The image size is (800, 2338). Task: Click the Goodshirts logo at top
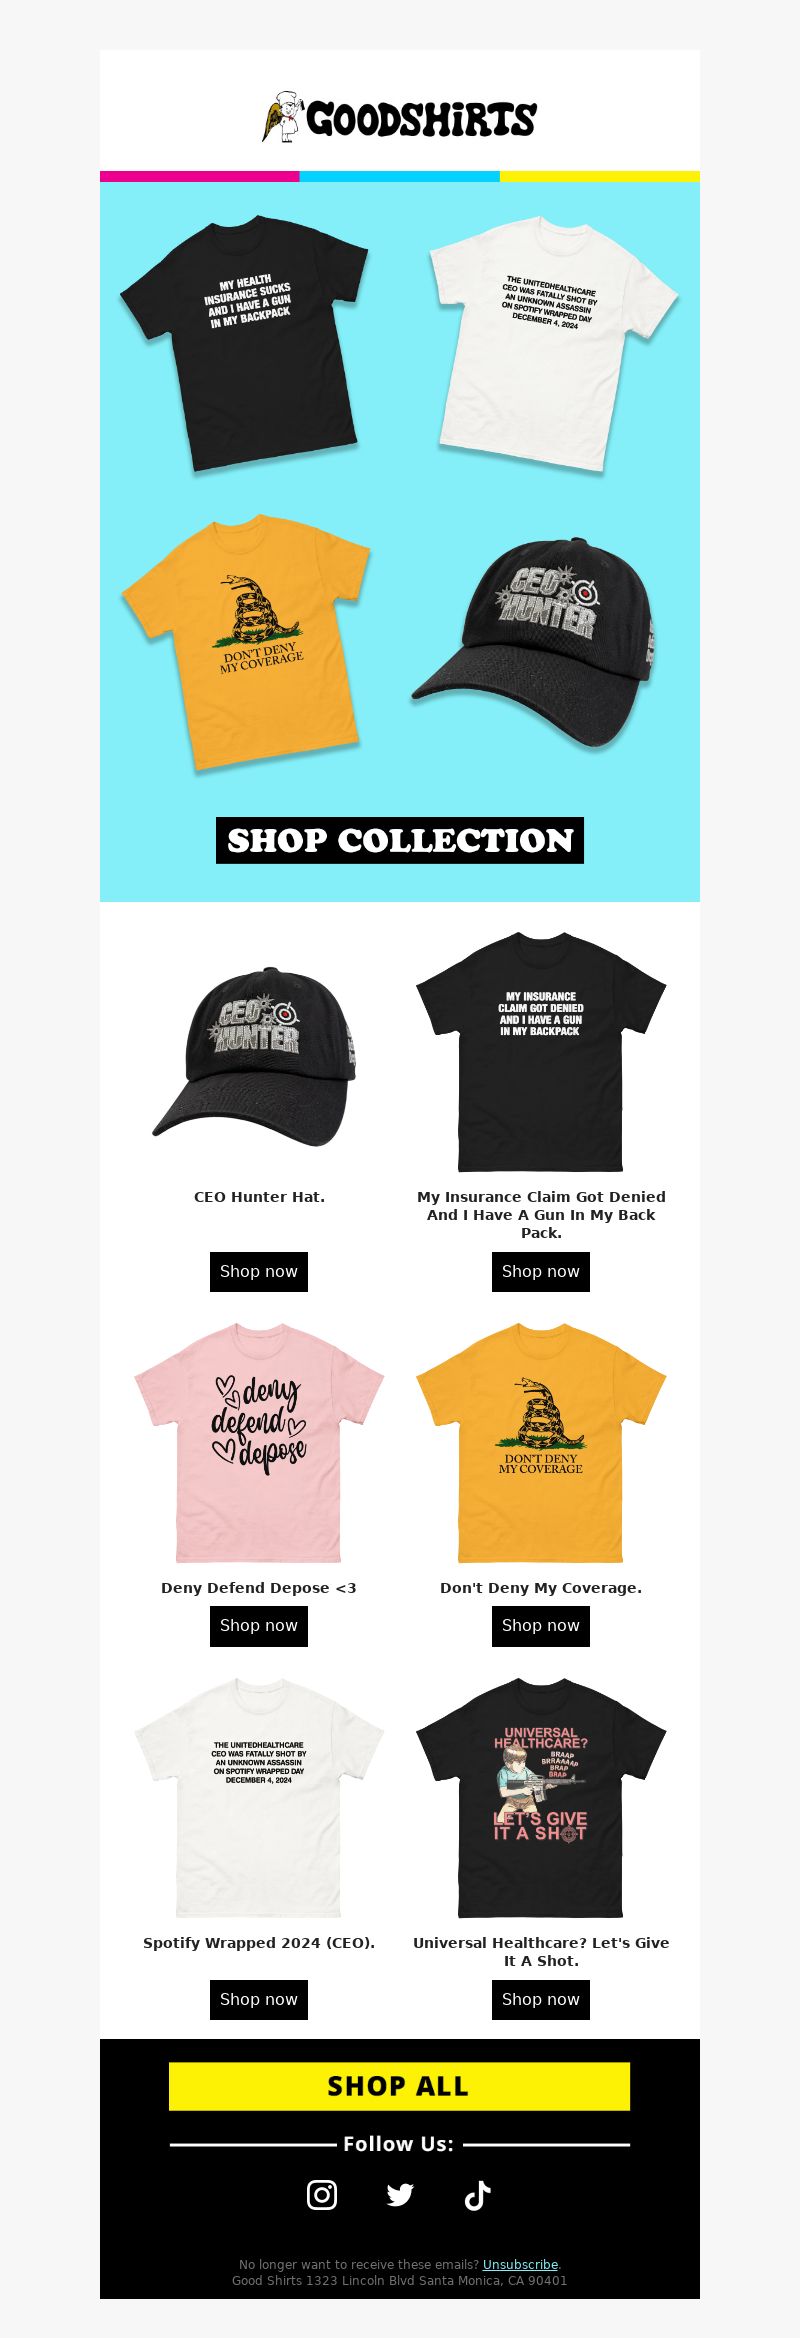pyautogui.click(x=400, y=117)
